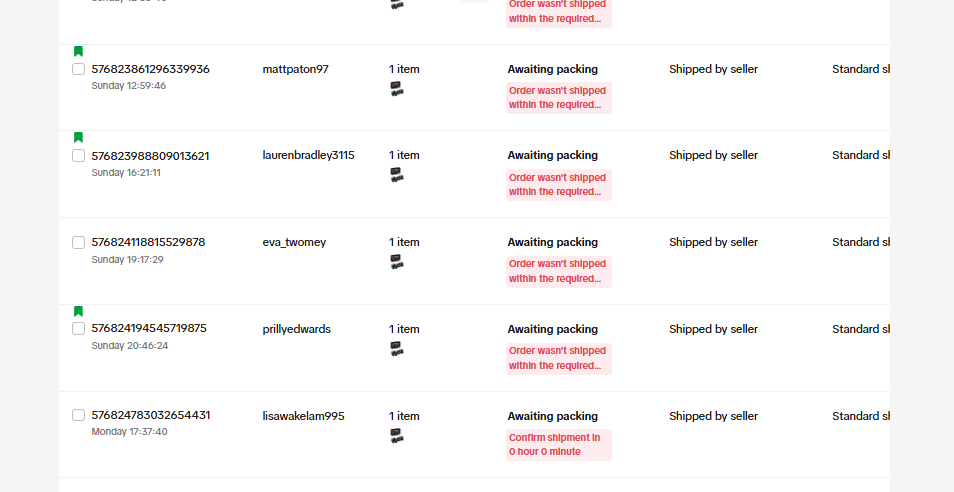
Task: Open product thumbnail for prillyedwards order
Action: pos(397,349)
